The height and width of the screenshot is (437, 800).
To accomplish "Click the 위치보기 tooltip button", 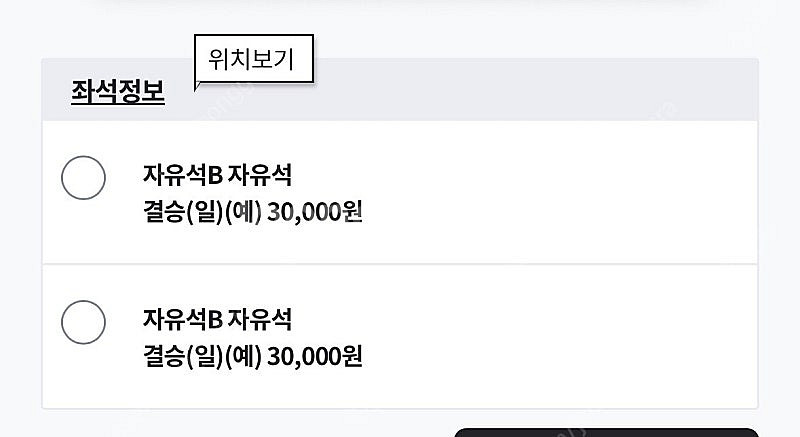I will pyautogui.click(x=254, y=59).
